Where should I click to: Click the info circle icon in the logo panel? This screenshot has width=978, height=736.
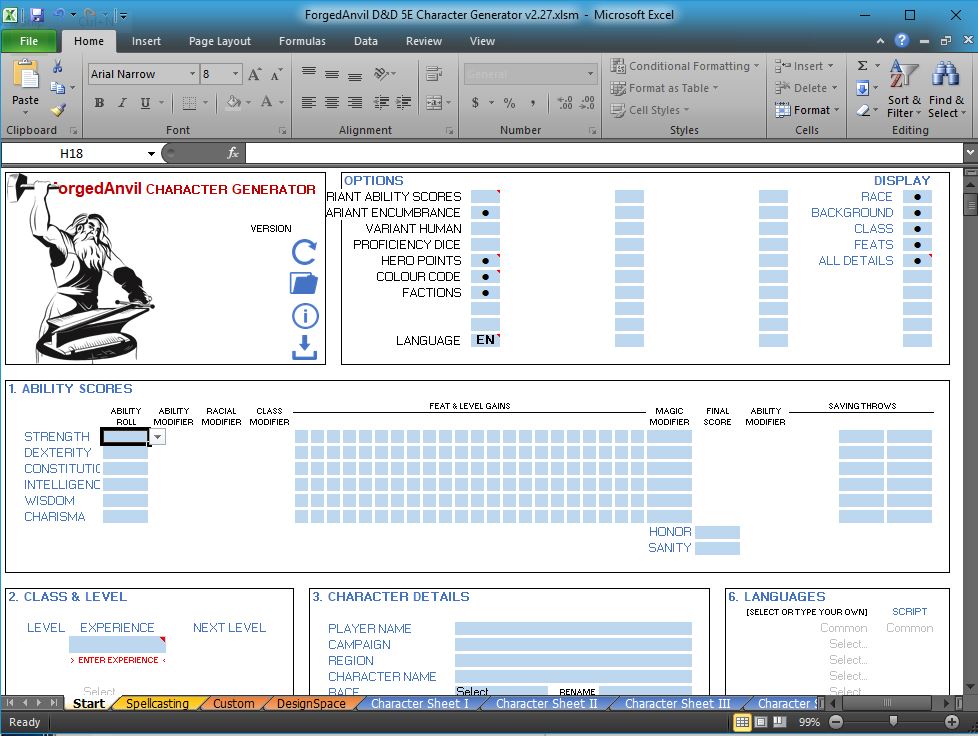[x=304, y=316]
